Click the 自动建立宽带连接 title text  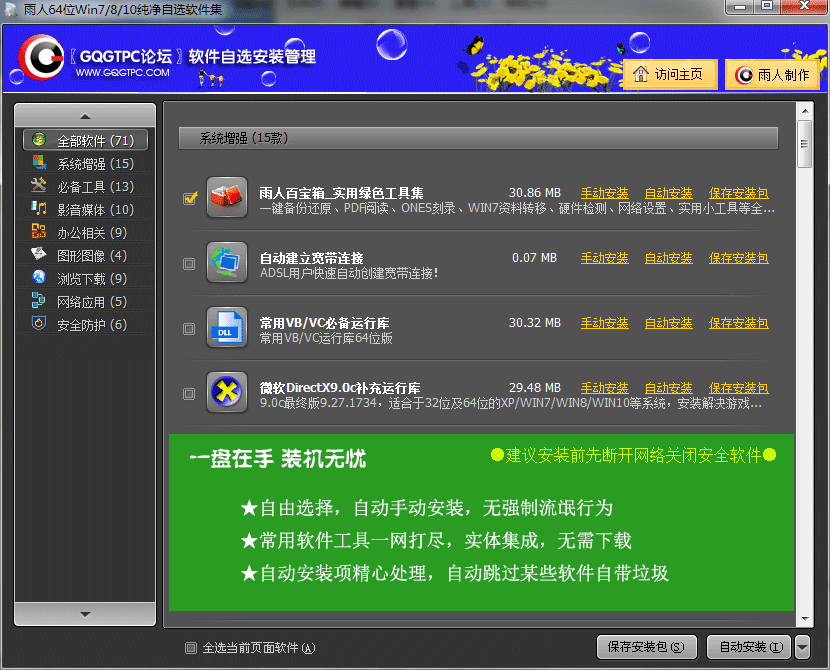click(312, 258)
